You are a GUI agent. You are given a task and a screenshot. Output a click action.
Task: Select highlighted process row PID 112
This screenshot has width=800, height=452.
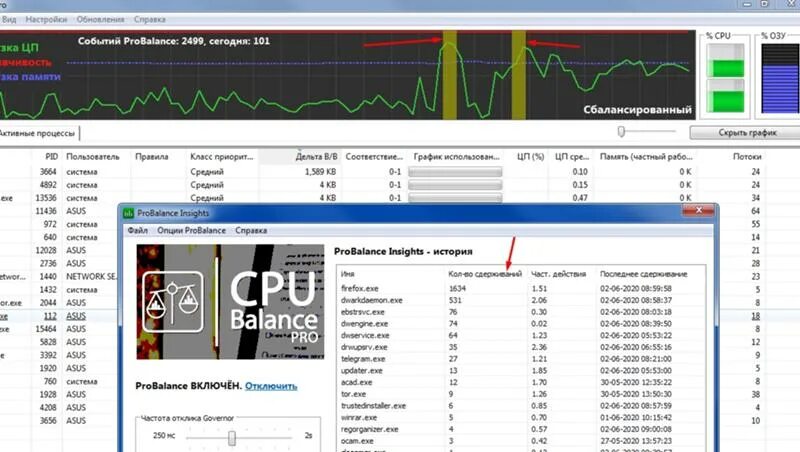[59, 316]
